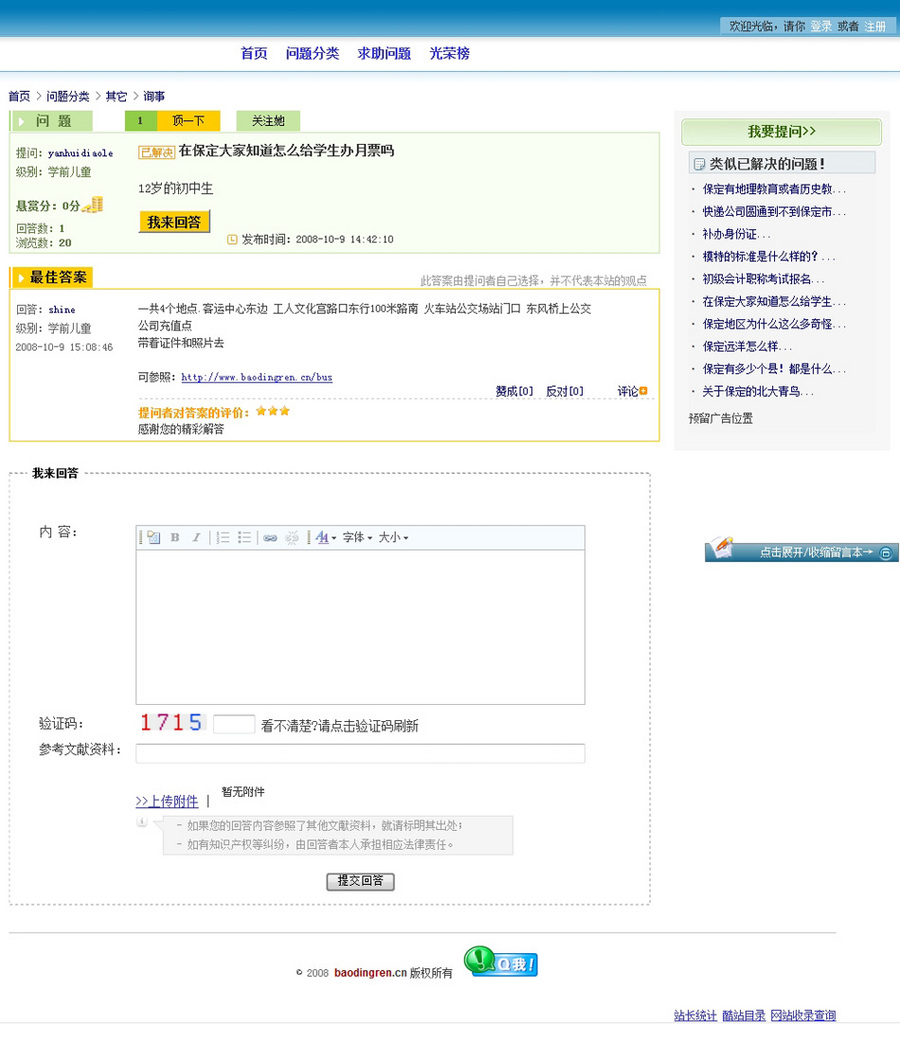Click the 点击展开/收缩留言本 banner
Viewport: 900px width, 1064px height.
(802, 550)
